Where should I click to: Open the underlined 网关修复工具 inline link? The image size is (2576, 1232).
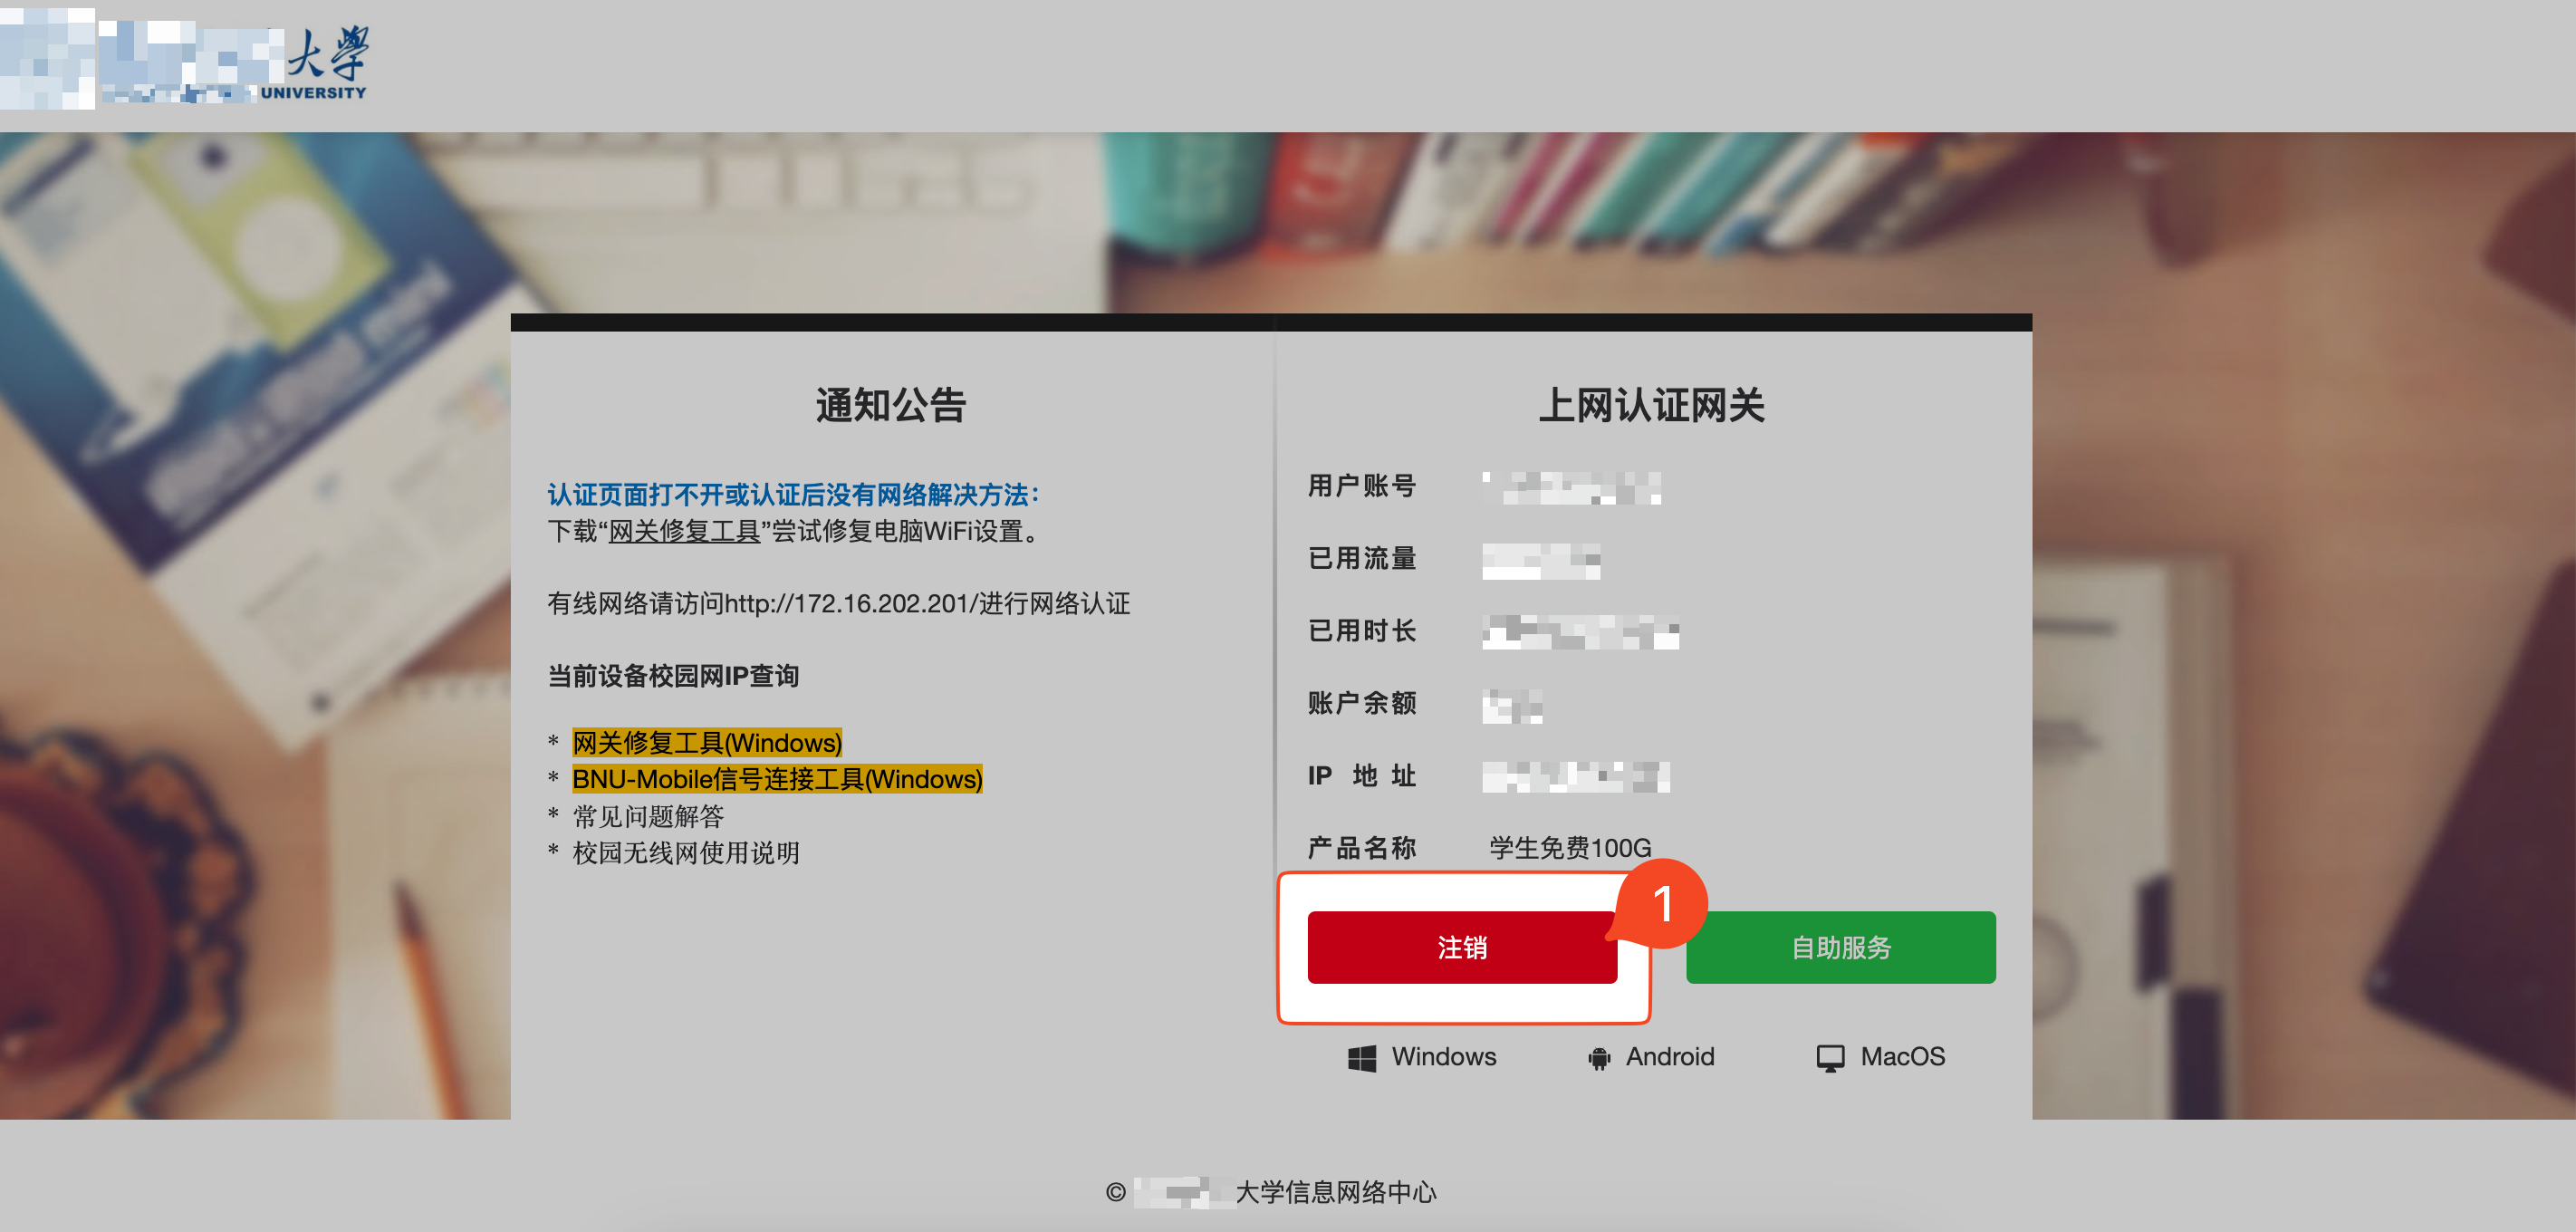(684, 531)
